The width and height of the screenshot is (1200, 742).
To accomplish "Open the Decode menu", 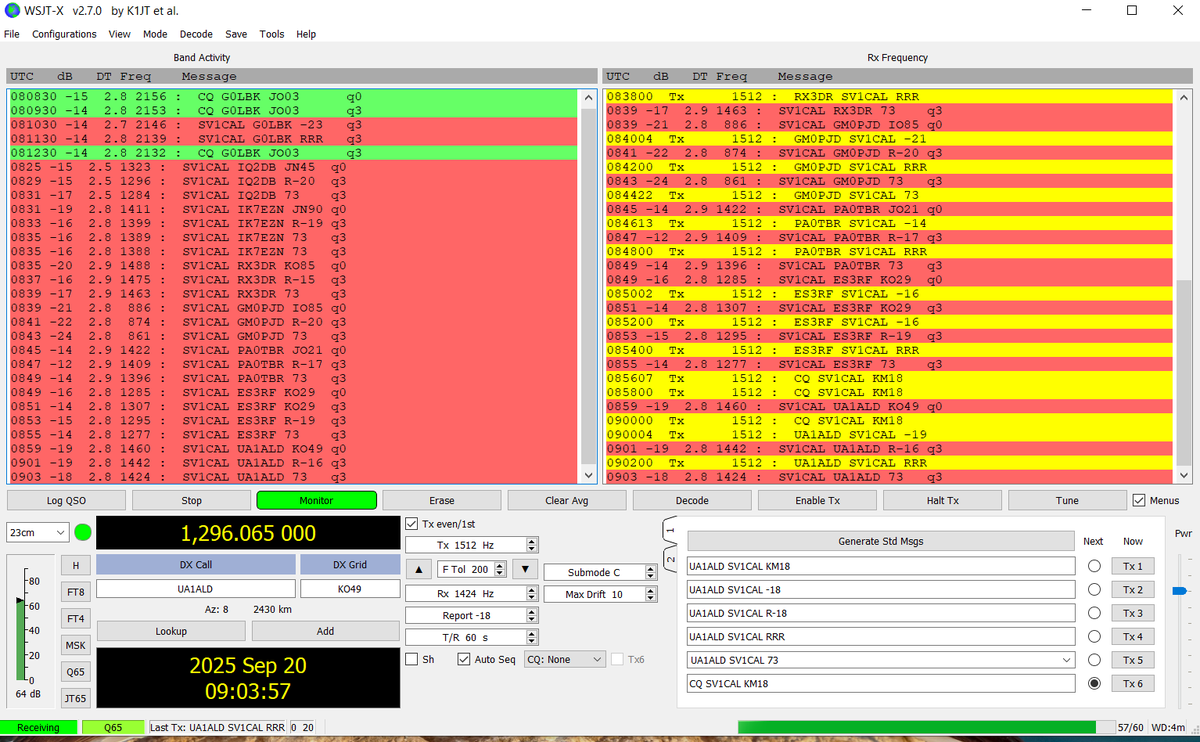I will [x=196, y=34].
